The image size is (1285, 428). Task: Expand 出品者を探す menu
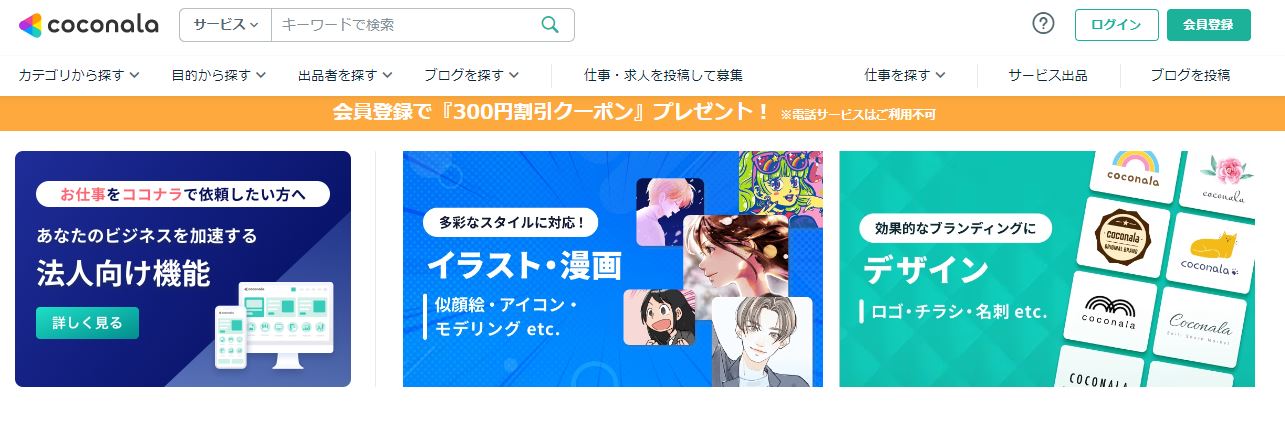click(345, 75)
